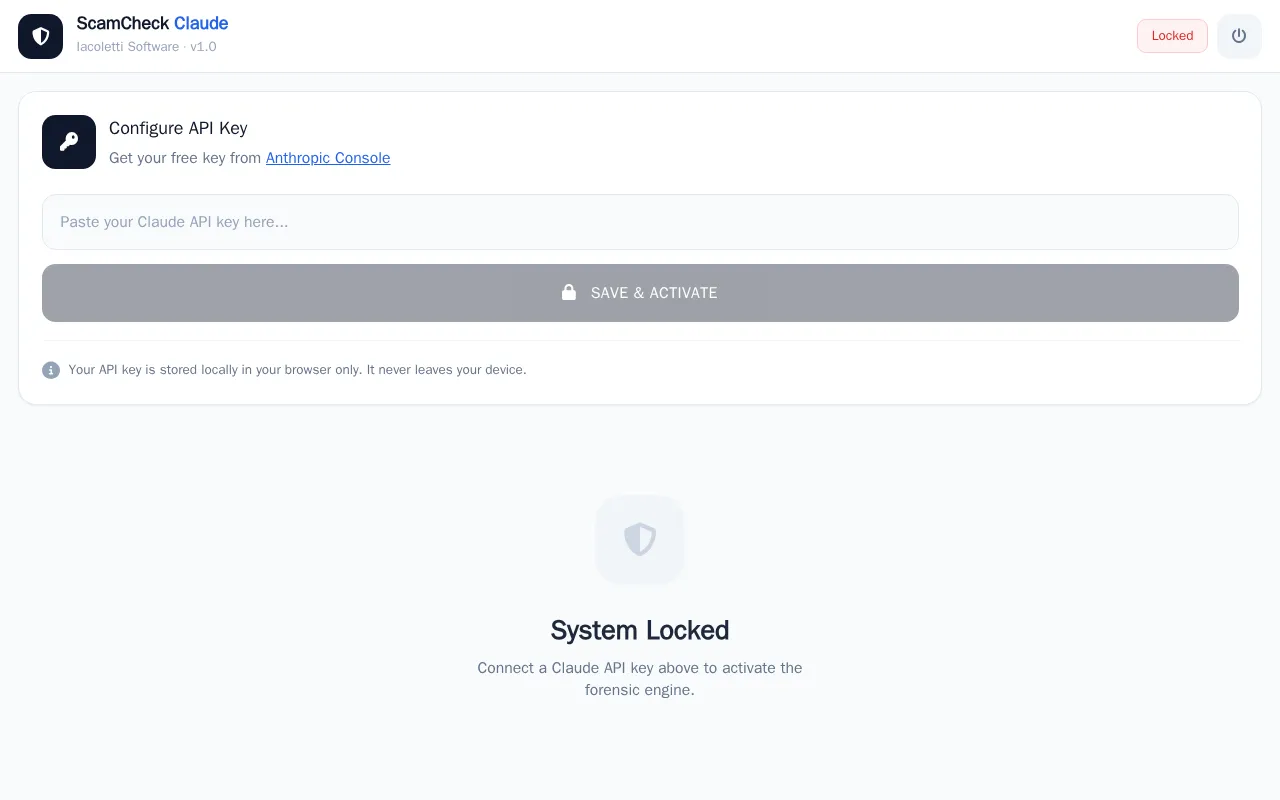Click the 'Connect a Claude API key' message
Image resolution: width=1280 pixels, height=800 pixels.
click(640, 679)
